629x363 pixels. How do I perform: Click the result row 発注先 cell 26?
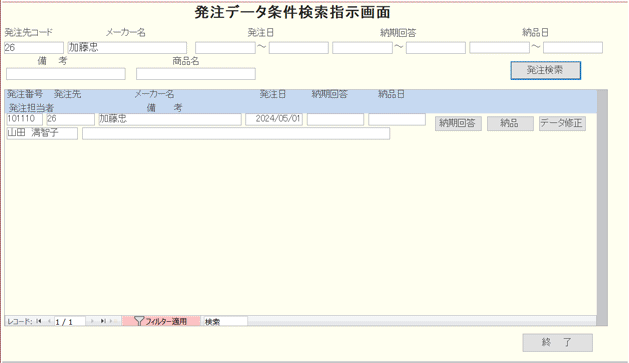(x=71, y=119)
